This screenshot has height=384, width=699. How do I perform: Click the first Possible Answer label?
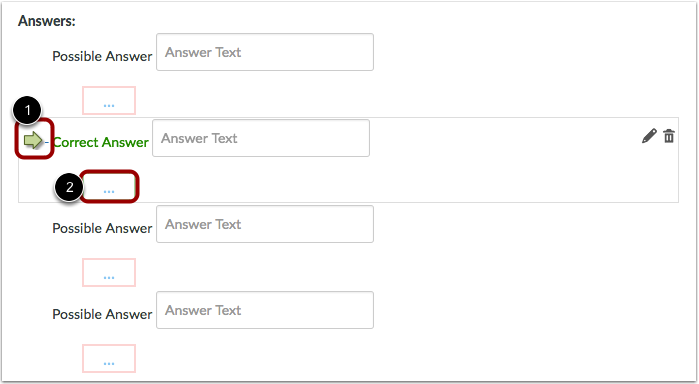(102, 56)
